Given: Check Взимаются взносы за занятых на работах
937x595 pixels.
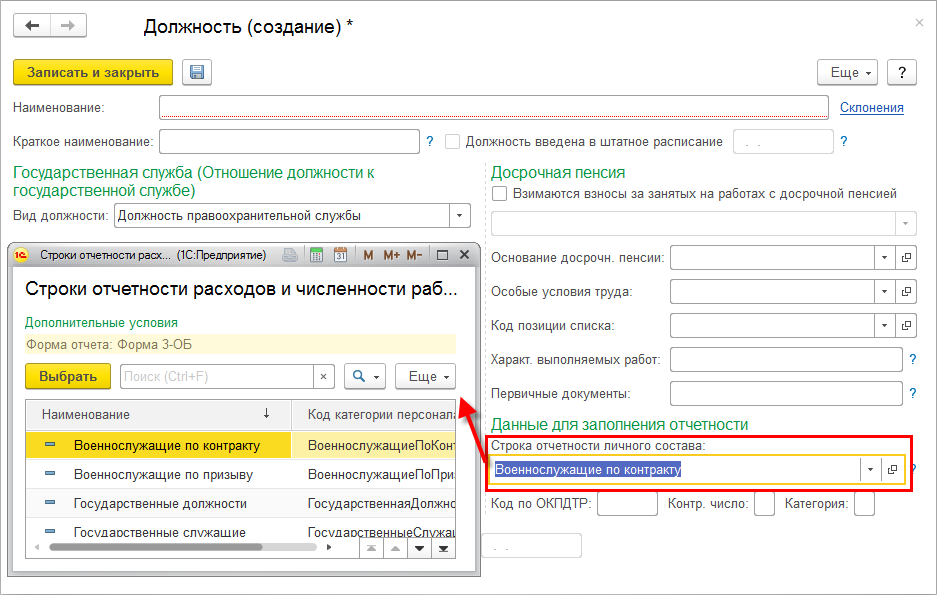Looking at the screenshot, I should coord(500,194).
